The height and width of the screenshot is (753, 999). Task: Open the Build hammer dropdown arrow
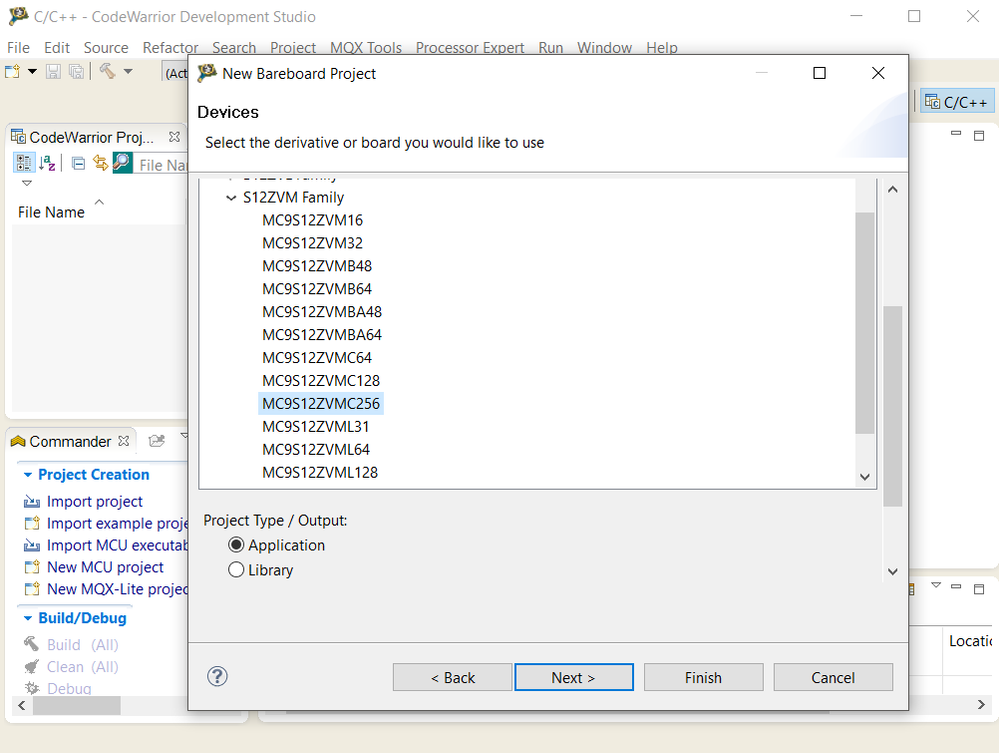click(x=128, y=71)
